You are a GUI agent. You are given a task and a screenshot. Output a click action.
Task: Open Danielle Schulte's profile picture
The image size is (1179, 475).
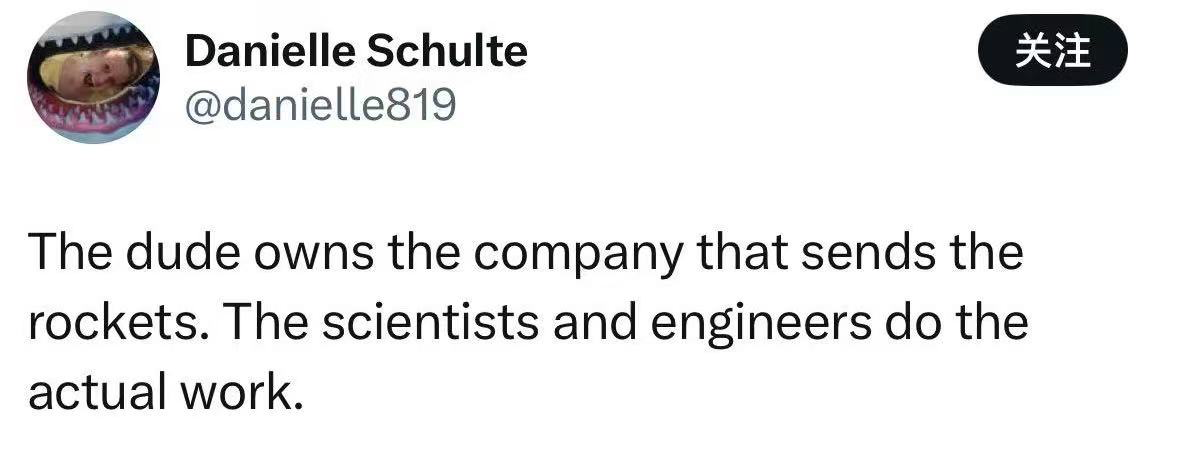(x=93, y=78)
